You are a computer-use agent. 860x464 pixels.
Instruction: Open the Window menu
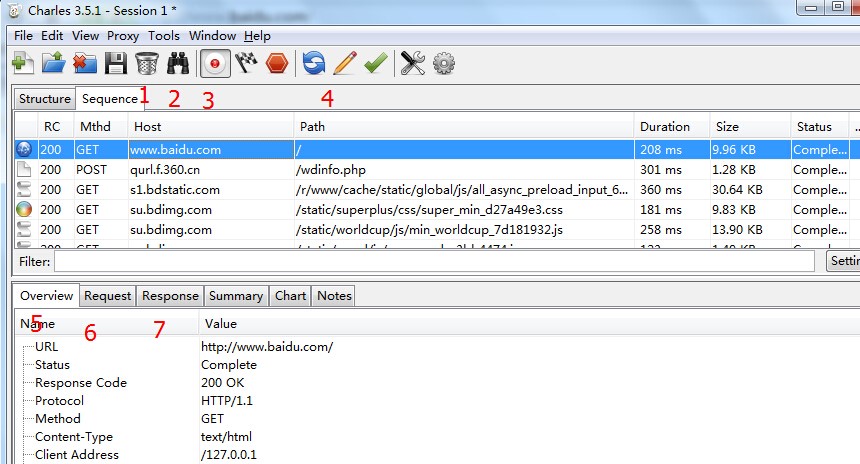[x=212, y=36]
